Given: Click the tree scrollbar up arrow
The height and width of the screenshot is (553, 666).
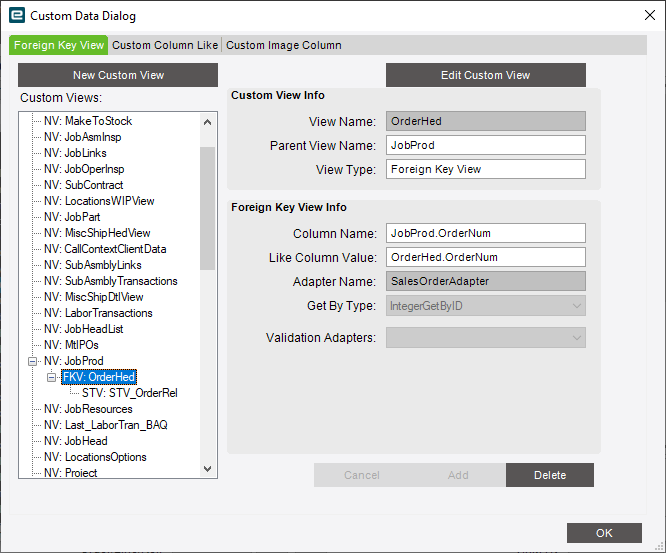Looking at the screenshot, I should pos(207,122).
